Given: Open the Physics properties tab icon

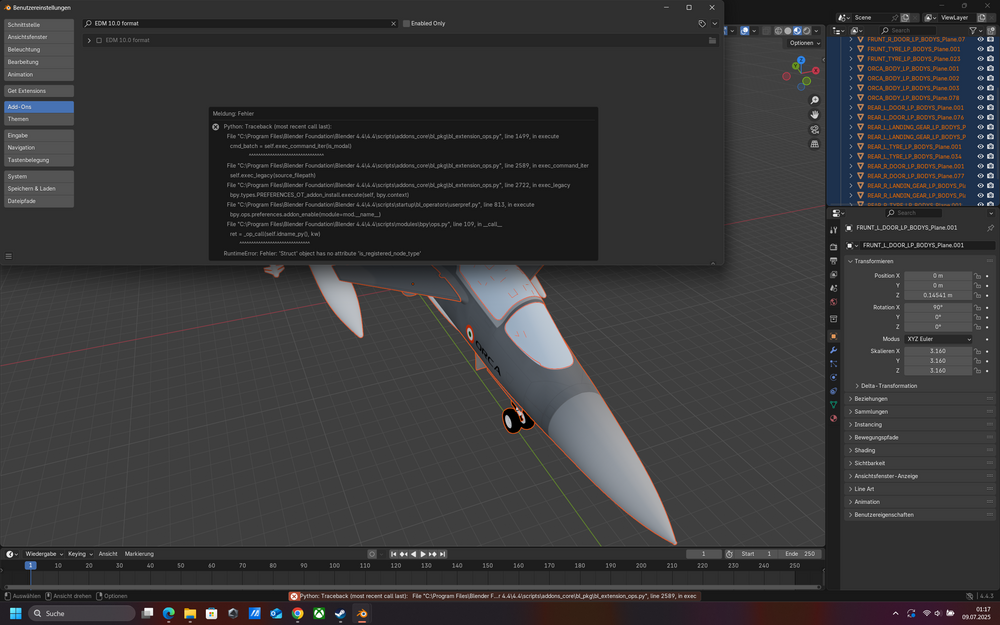Looking at the screenshot, I should (x=834, y=377).
